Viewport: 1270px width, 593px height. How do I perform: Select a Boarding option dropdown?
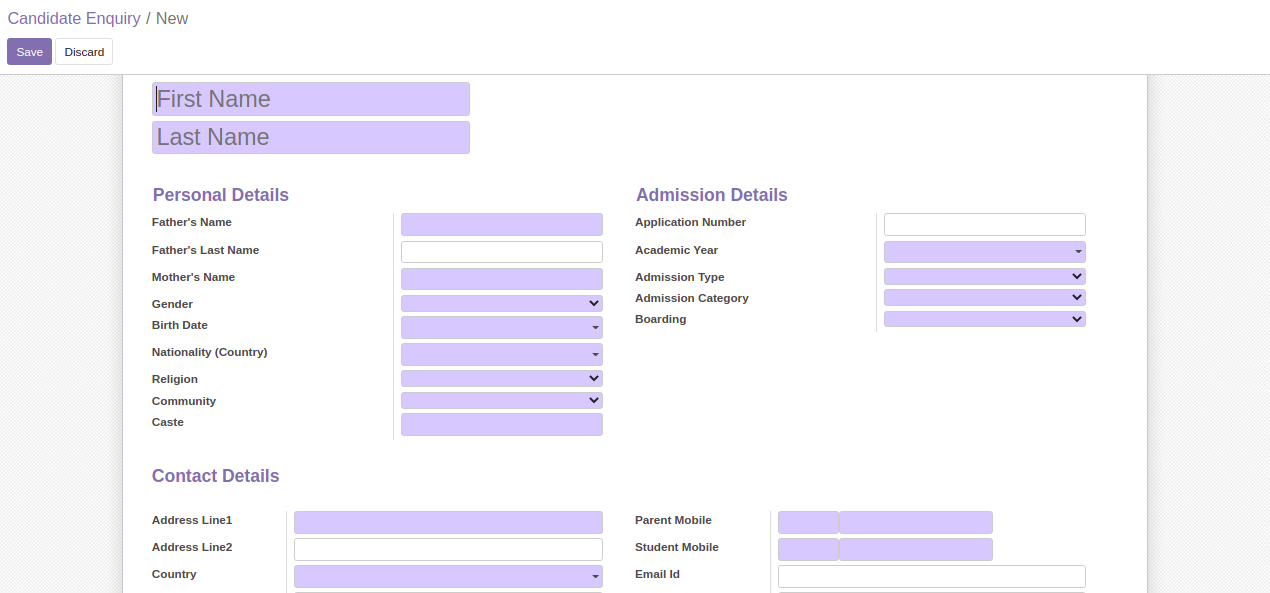pos(984,320)
